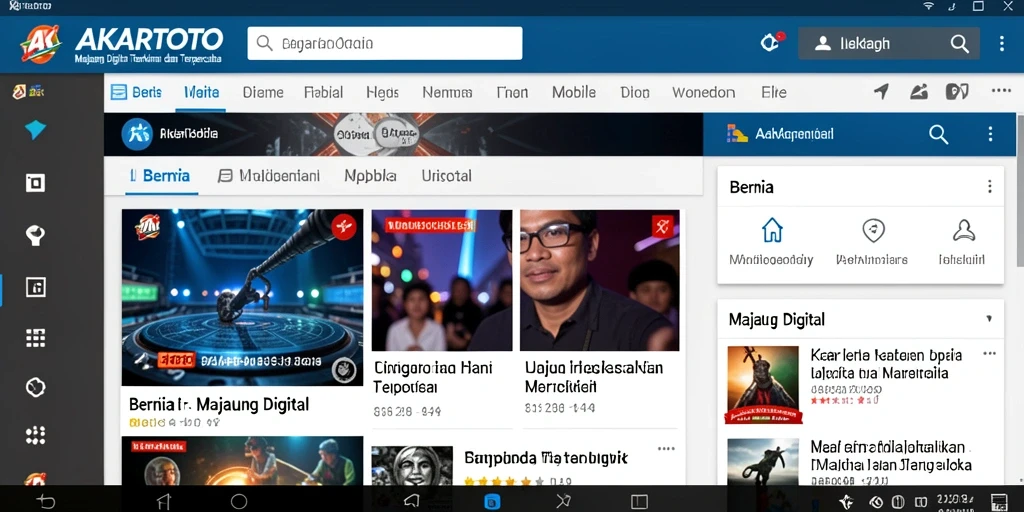Open the sidebar grid icon
1024x512 pixels.
point(35,338)
